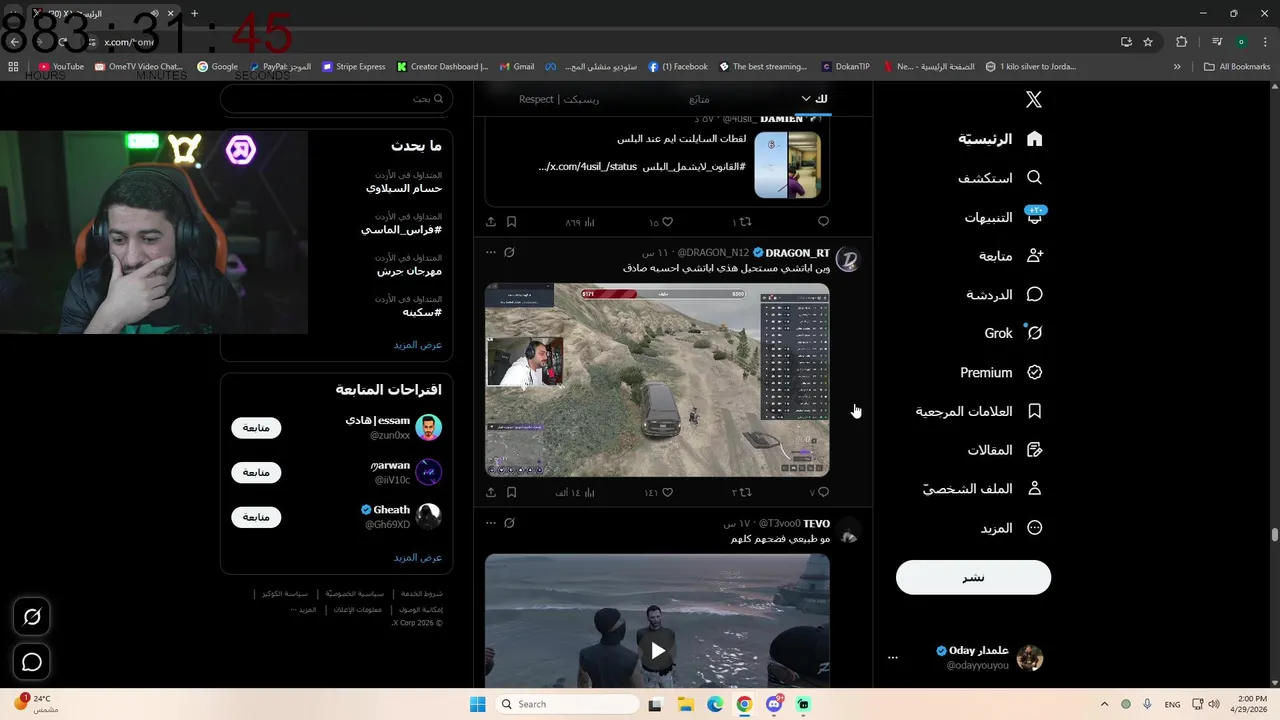Open more options on TEVO post

click(x=491, y=523)
